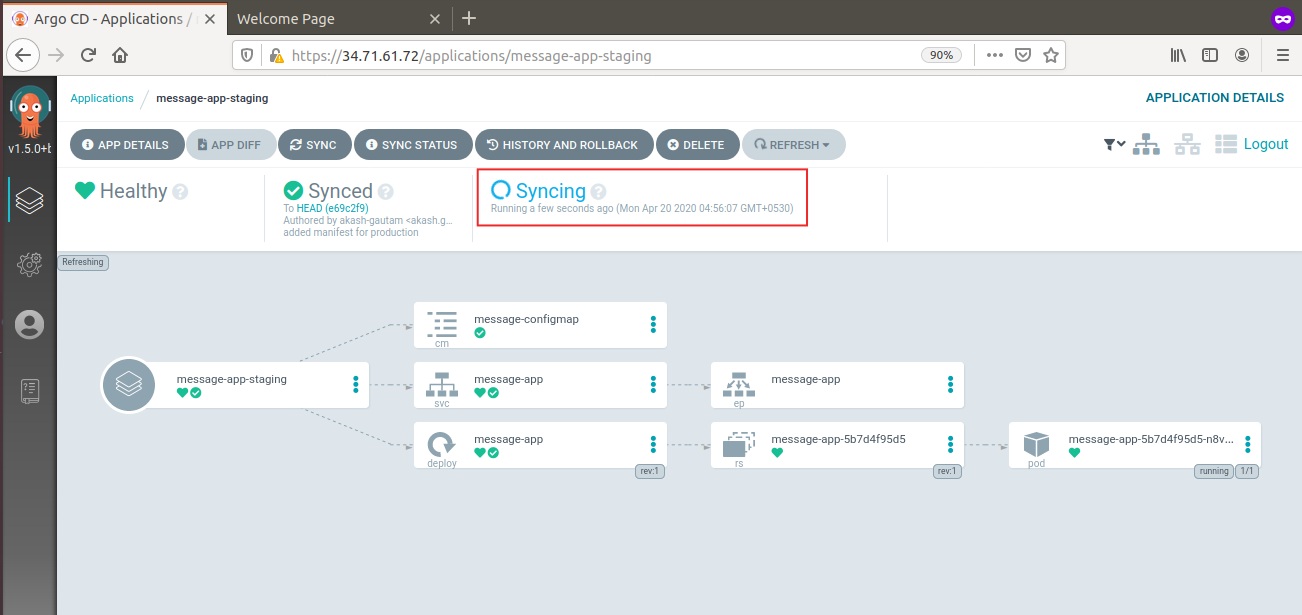Open browser library icon
Screen dimensions: 1302x615
point(1178,56)
